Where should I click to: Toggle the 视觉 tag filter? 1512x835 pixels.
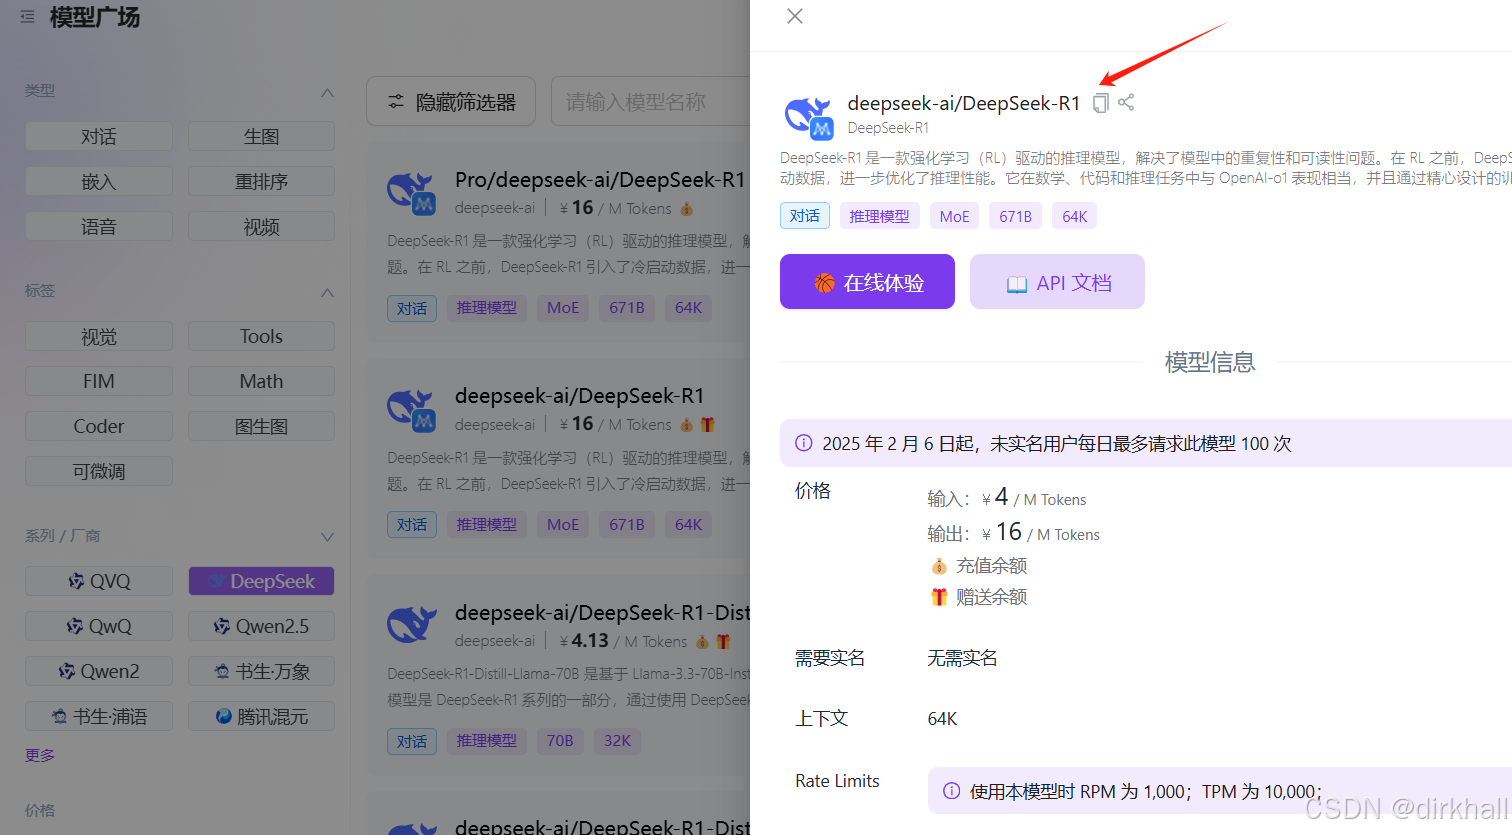99,336
